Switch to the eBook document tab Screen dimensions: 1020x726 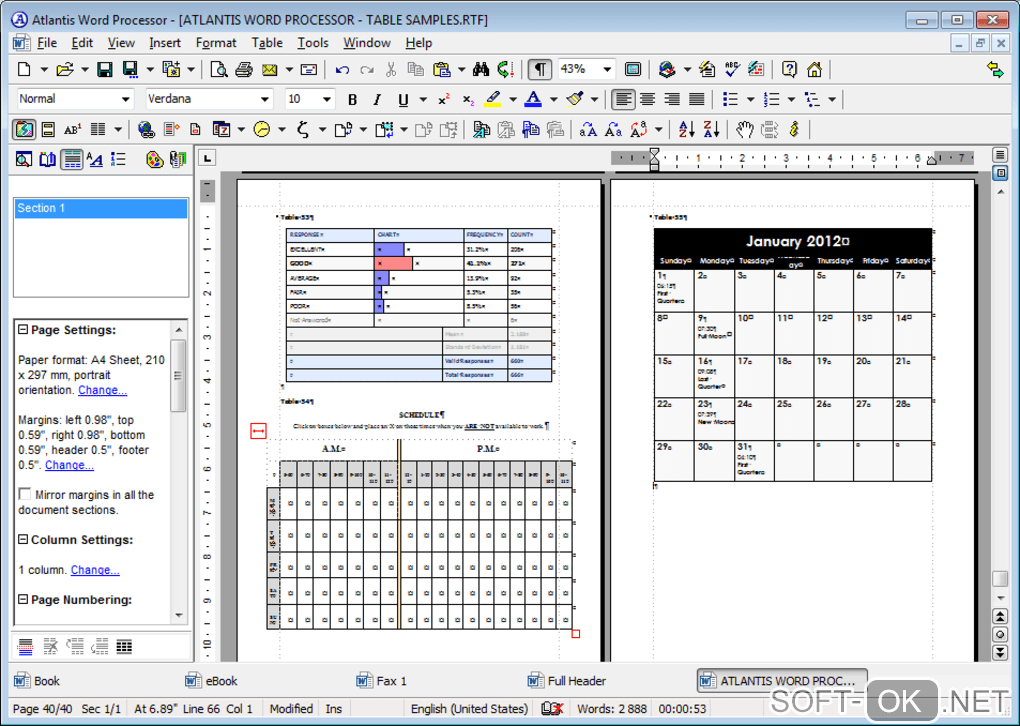(x=212, y=681)
